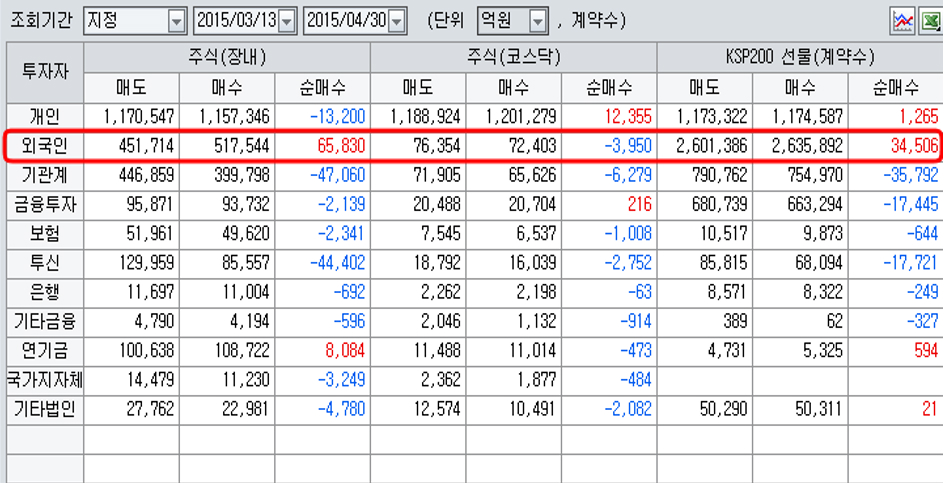
Task: Click the start date field 2015/03/13
Action: click(x=235, y=20)
